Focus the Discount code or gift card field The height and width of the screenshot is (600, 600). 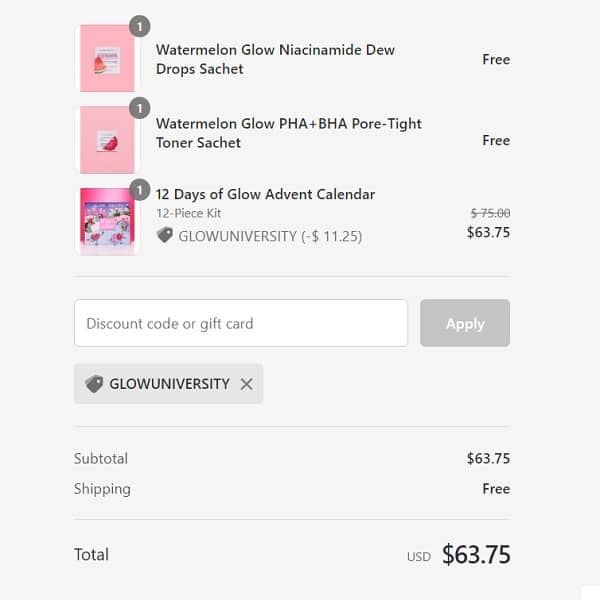click(240, 323)
